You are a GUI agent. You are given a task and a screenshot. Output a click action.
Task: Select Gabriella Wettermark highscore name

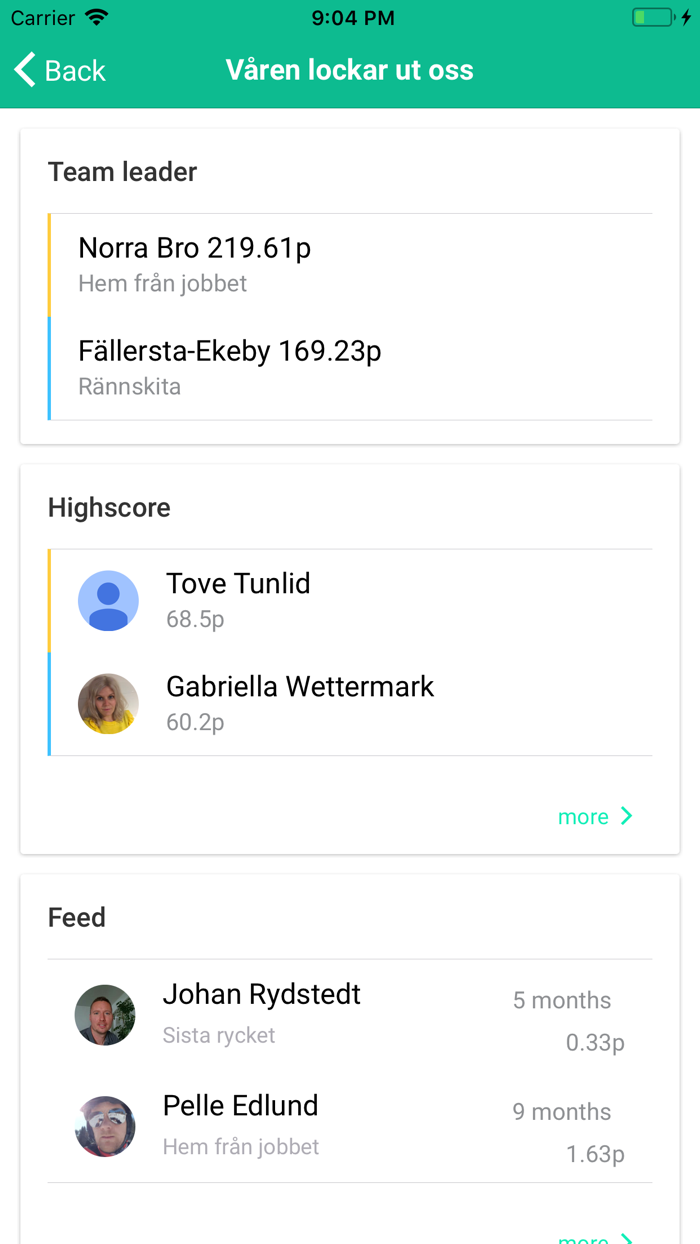pos(300,687)
